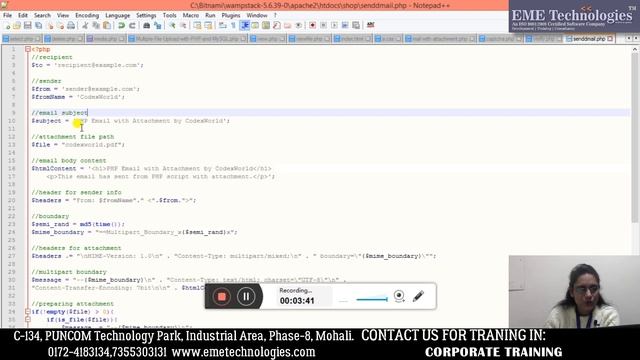Toggle word wrap in the toolbar

pyautogui.click(x=222, y=26)
